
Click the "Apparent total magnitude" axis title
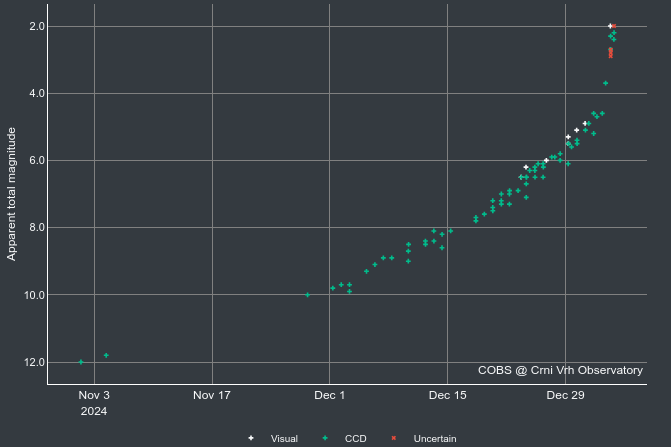click(12, 193)
